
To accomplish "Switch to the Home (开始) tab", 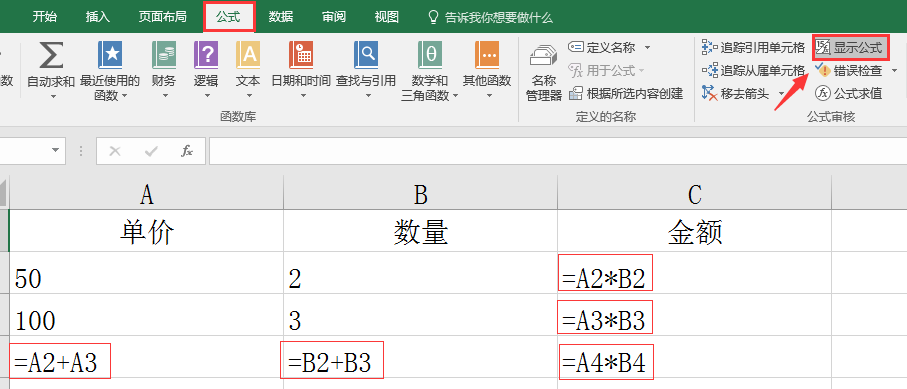I will click(45, 17).
